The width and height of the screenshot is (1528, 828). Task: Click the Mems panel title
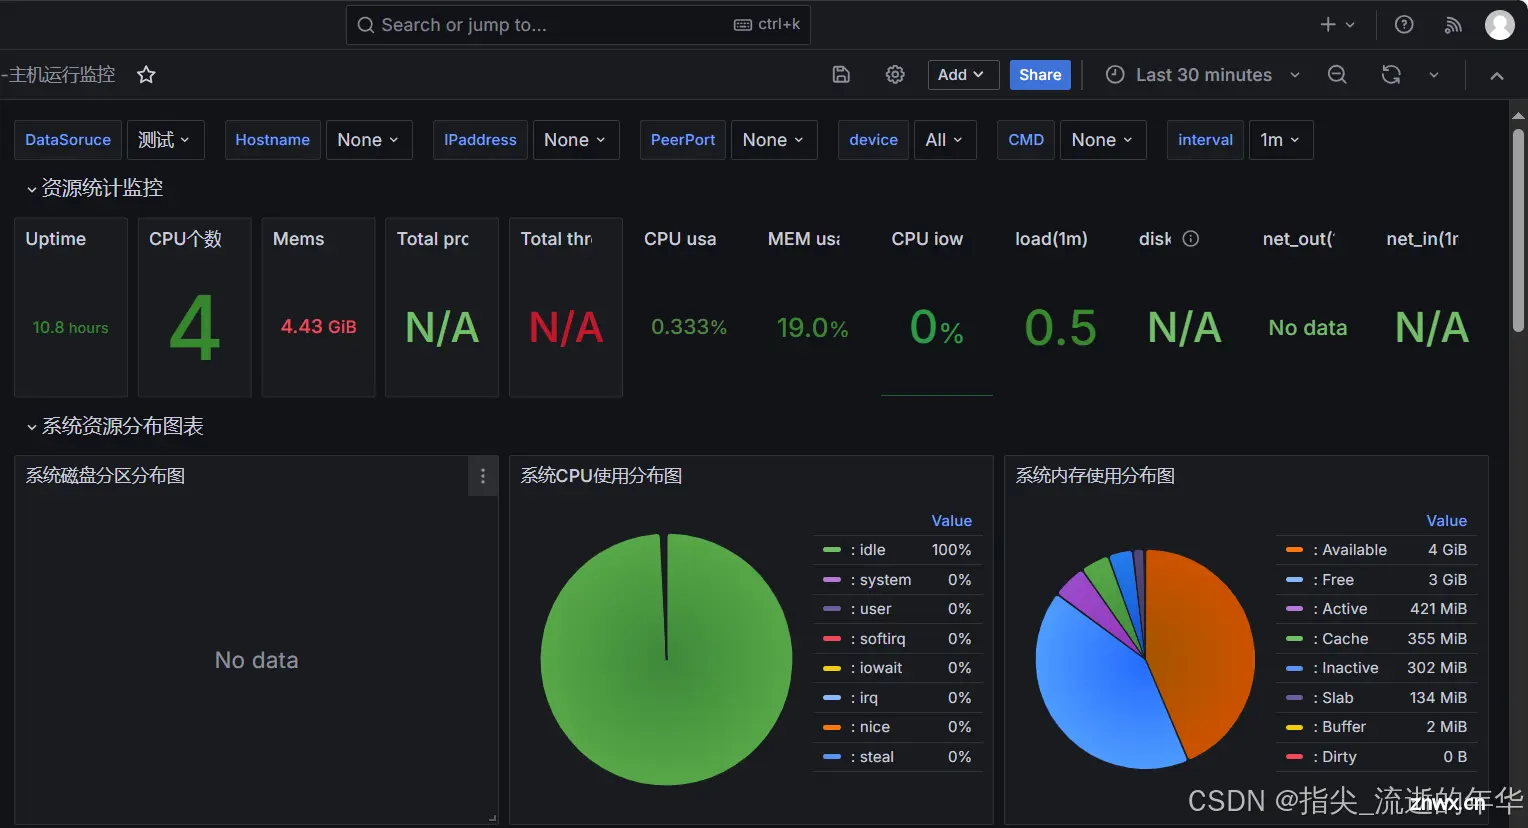[x=299, y=239]
